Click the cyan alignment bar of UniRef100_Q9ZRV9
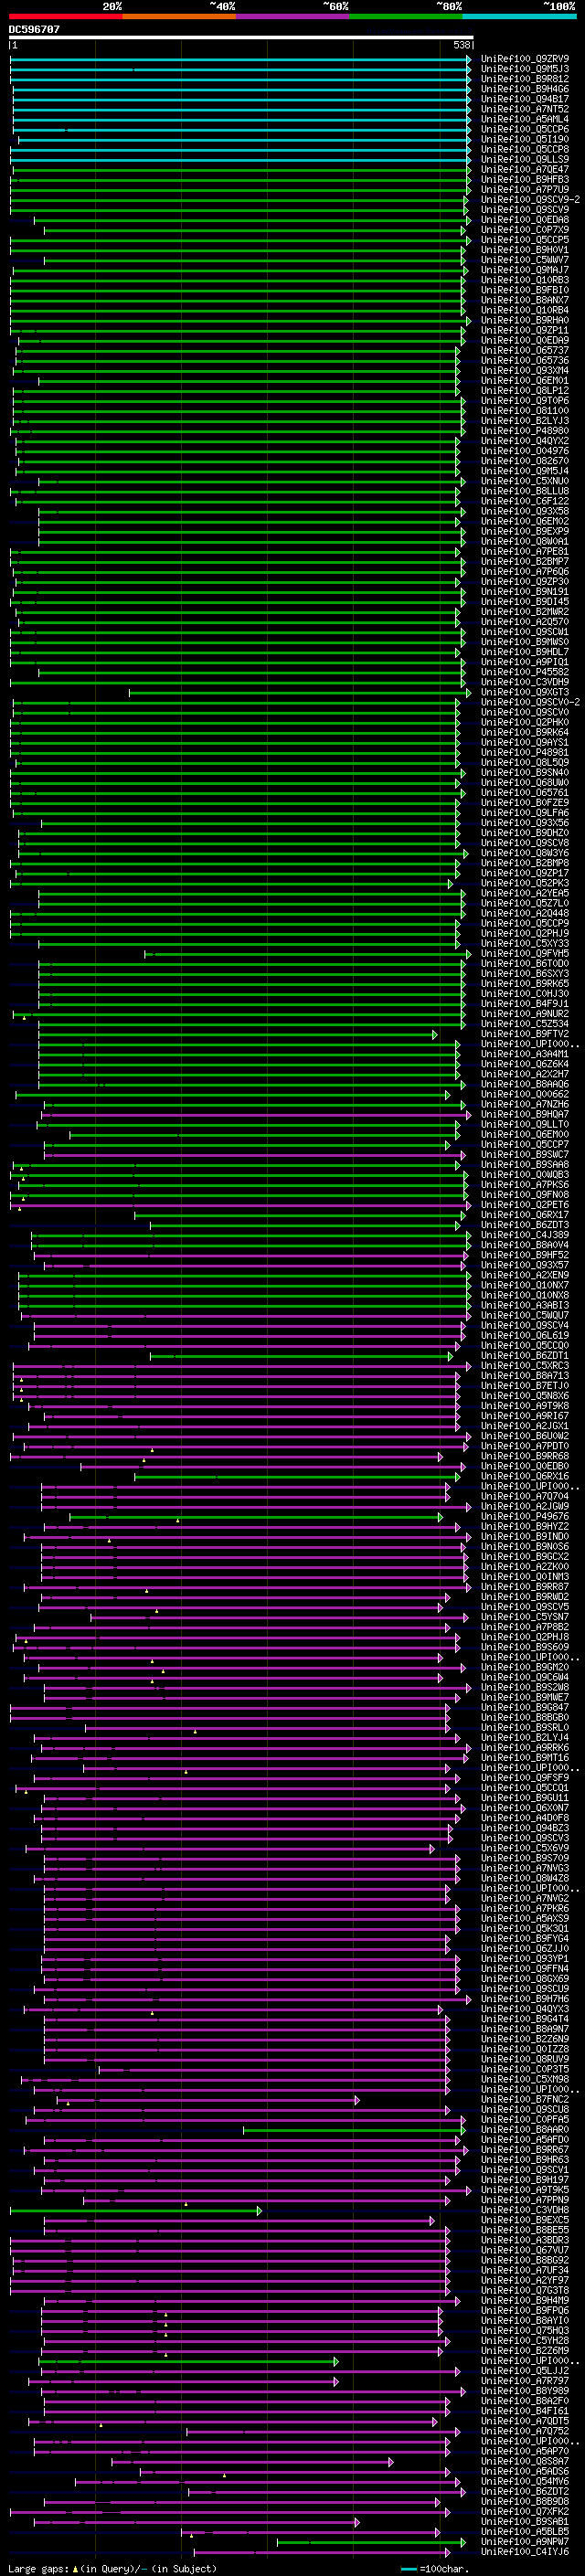 coord(240,59)
